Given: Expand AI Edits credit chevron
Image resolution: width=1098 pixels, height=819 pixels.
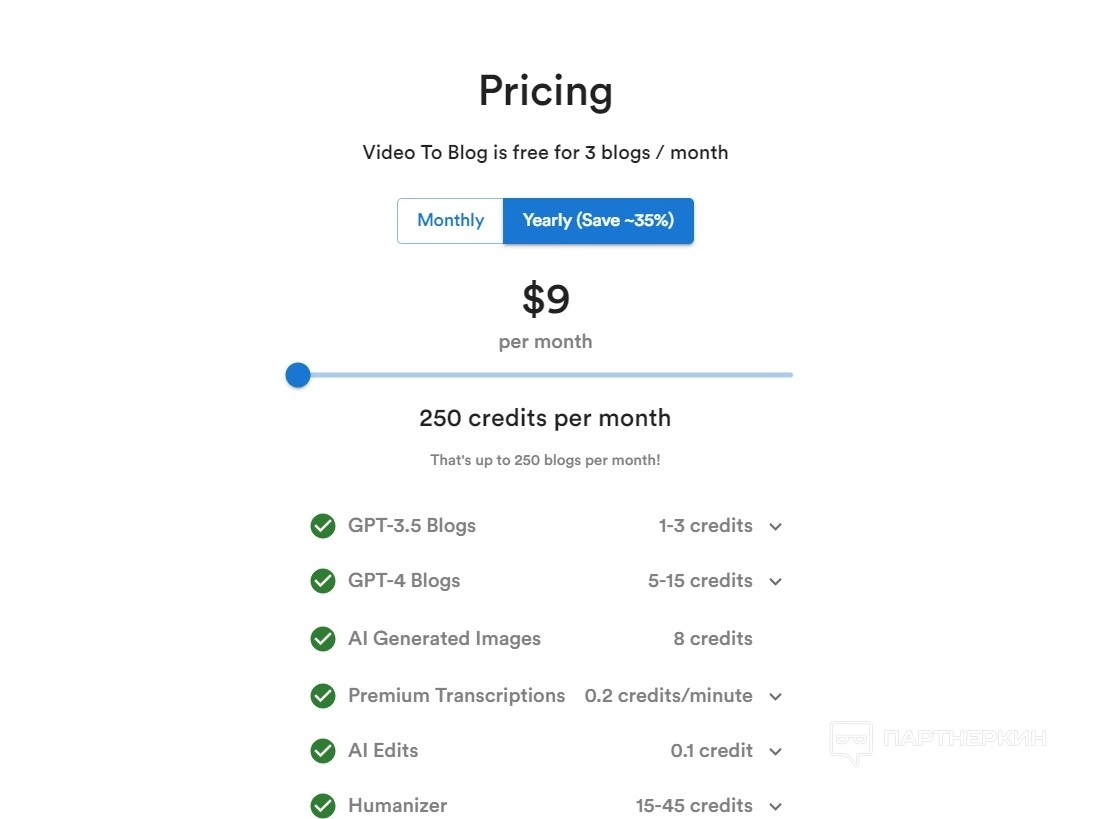Looking at the screenshot, I should [775, 752].
